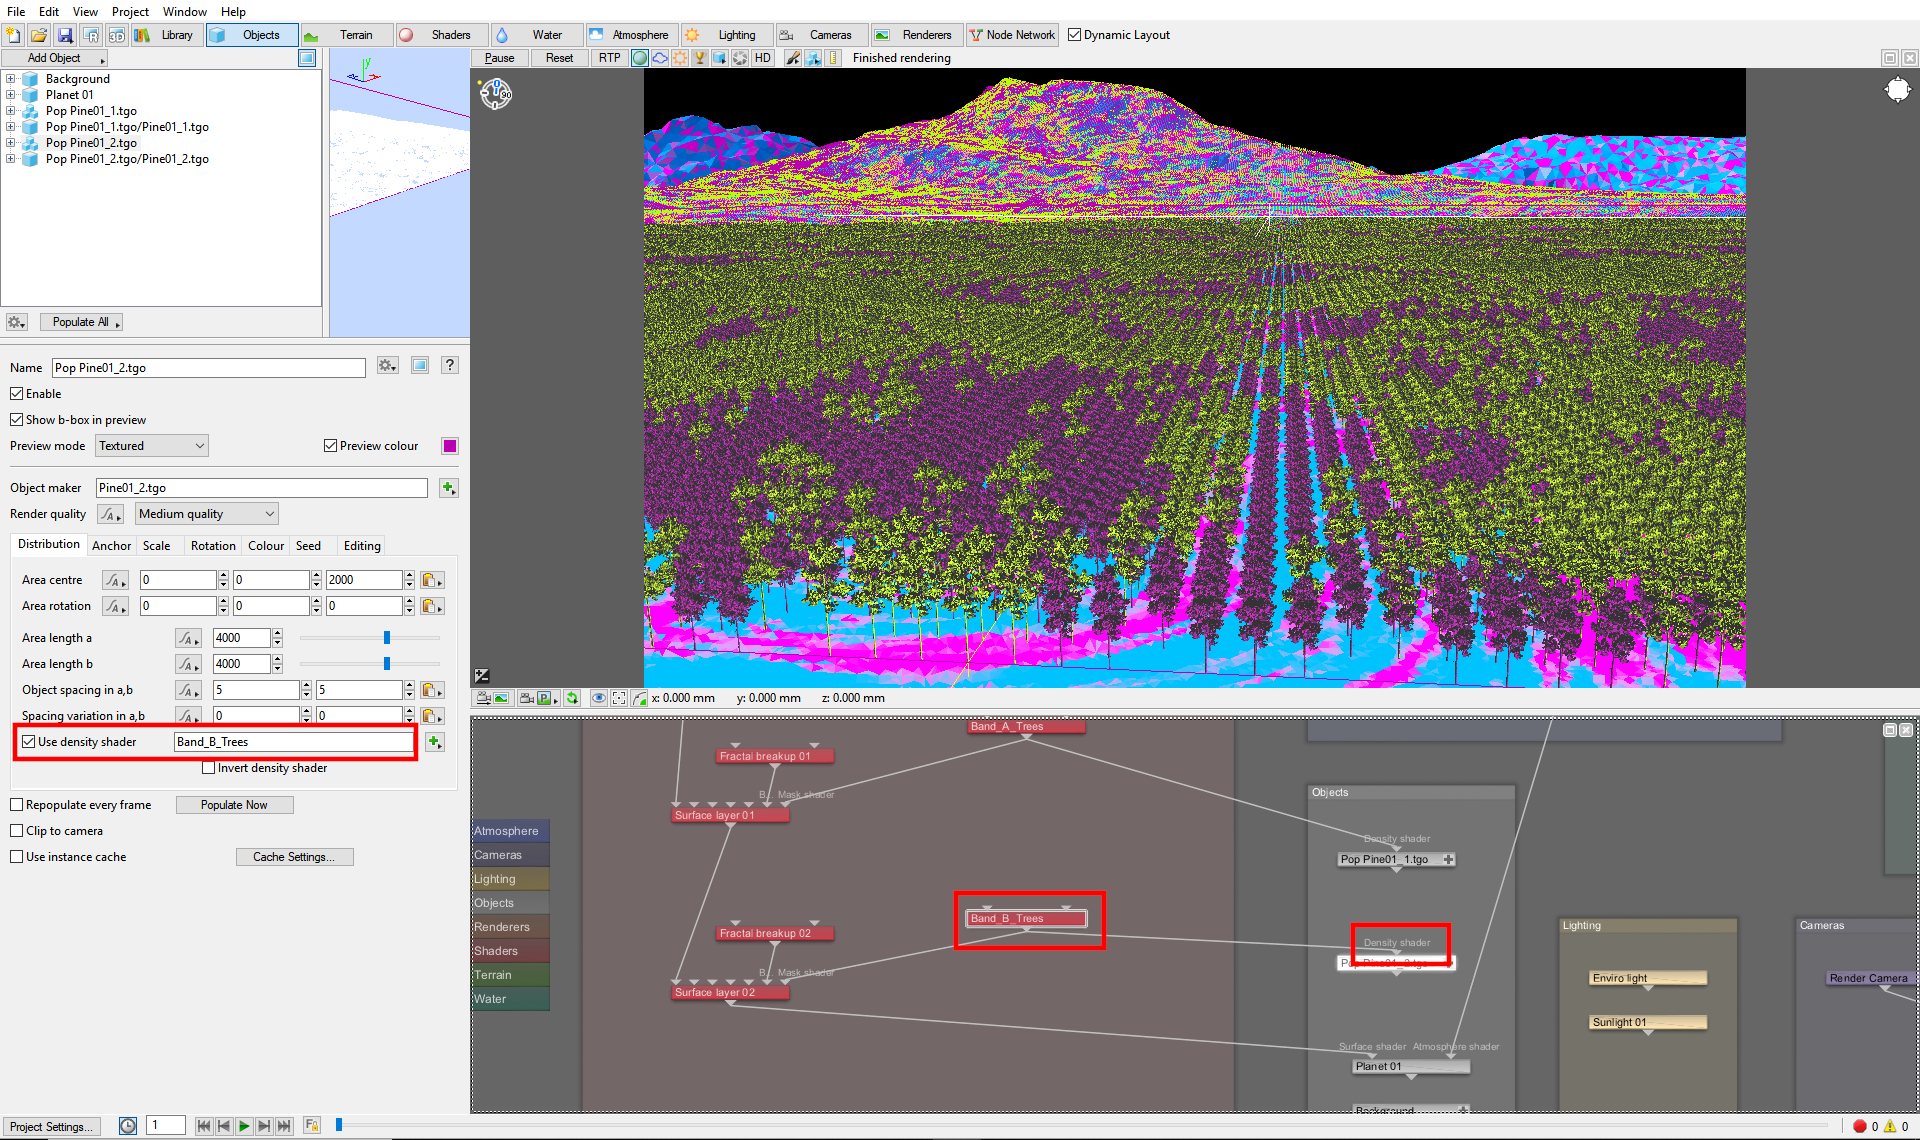This screenshot has width=1920, height=1140.
Task: Select the paint brush tool in preview toolbar
Action: pos(793,58)
